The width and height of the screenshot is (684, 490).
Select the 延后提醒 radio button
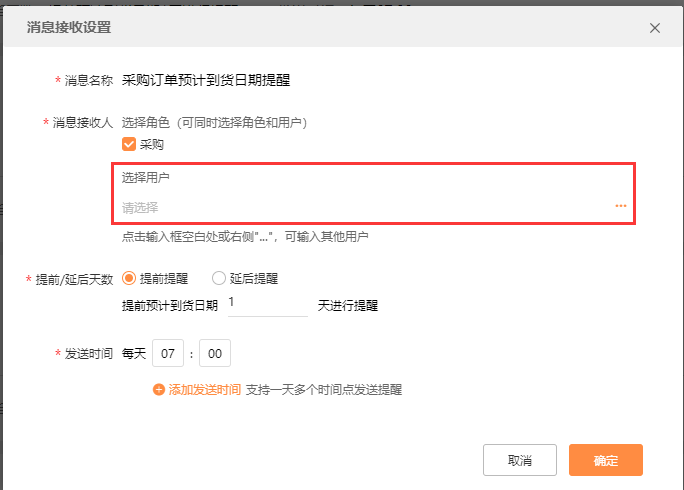[x=219, y=278]
